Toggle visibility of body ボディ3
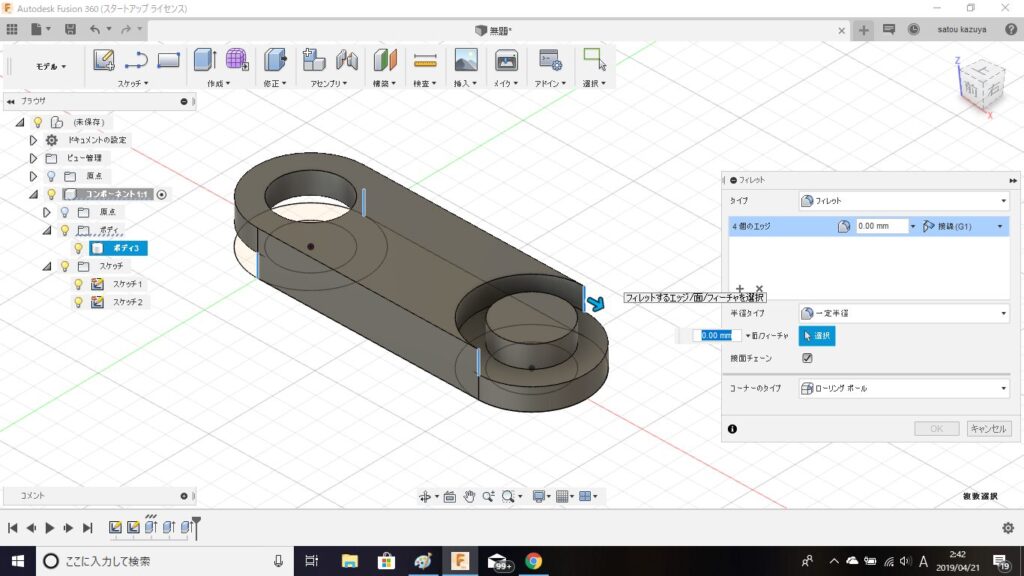The height and width of the screenshot is (576, 1024). tap(78, 248)
